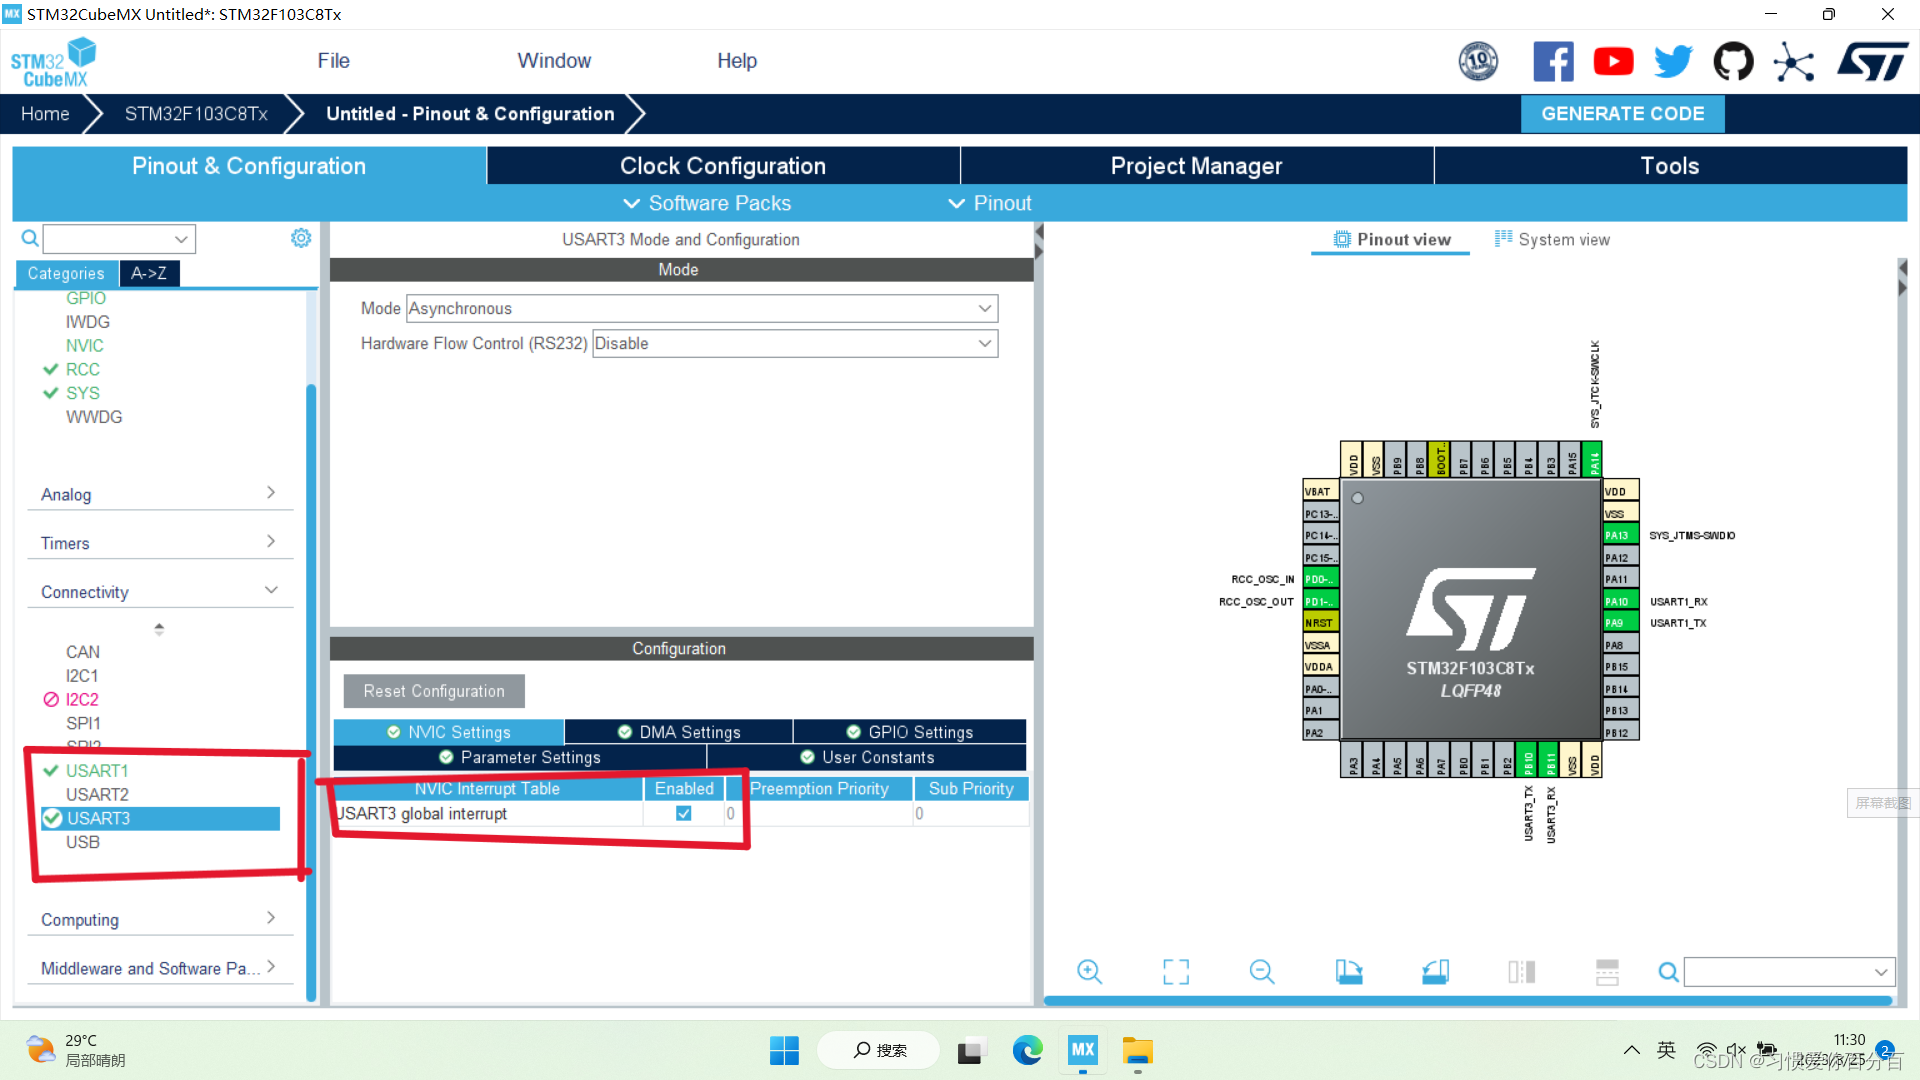Rotate the chip counterclockwise
The image size is (1920, 1080).
[x=1435, y=971]
